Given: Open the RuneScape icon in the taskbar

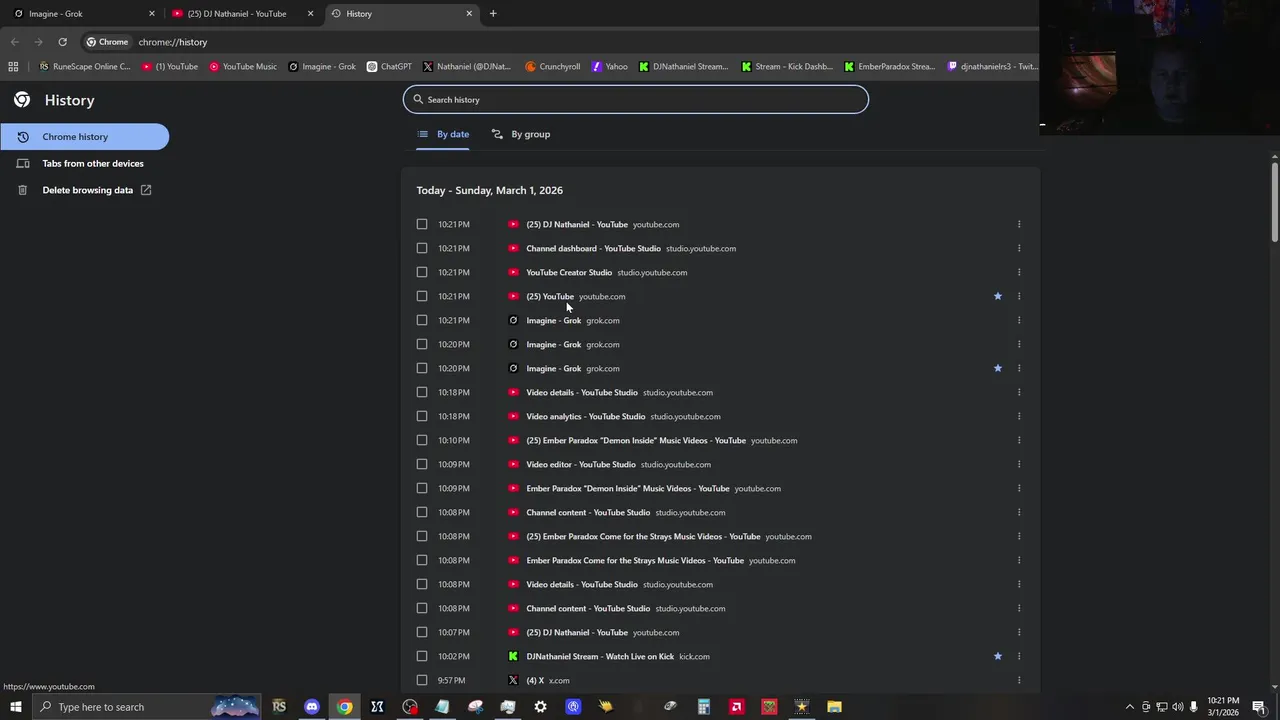Looking at the screenshot, I should click(279, 707).
